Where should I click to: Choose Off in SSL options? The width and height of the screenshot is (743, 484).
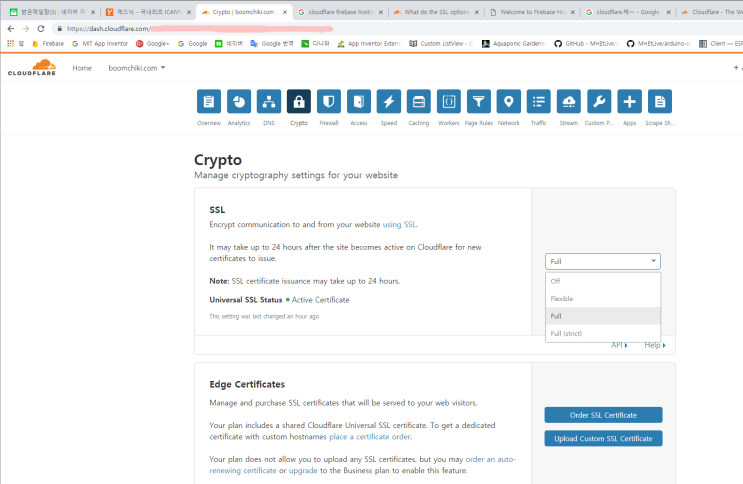tap(603, 281)
